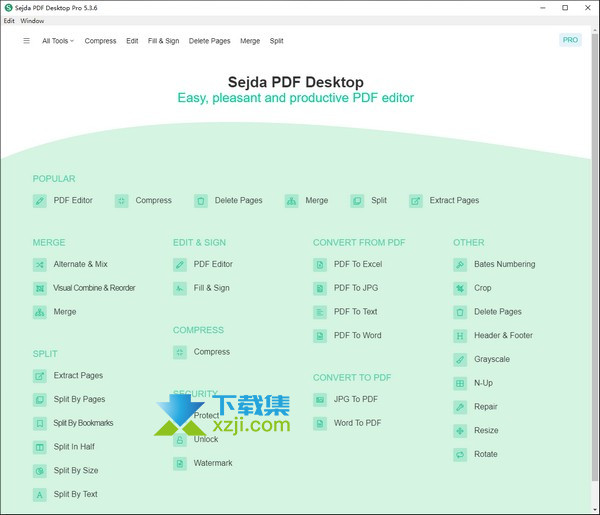Select Compress in the top navigation

click(100, 41)
